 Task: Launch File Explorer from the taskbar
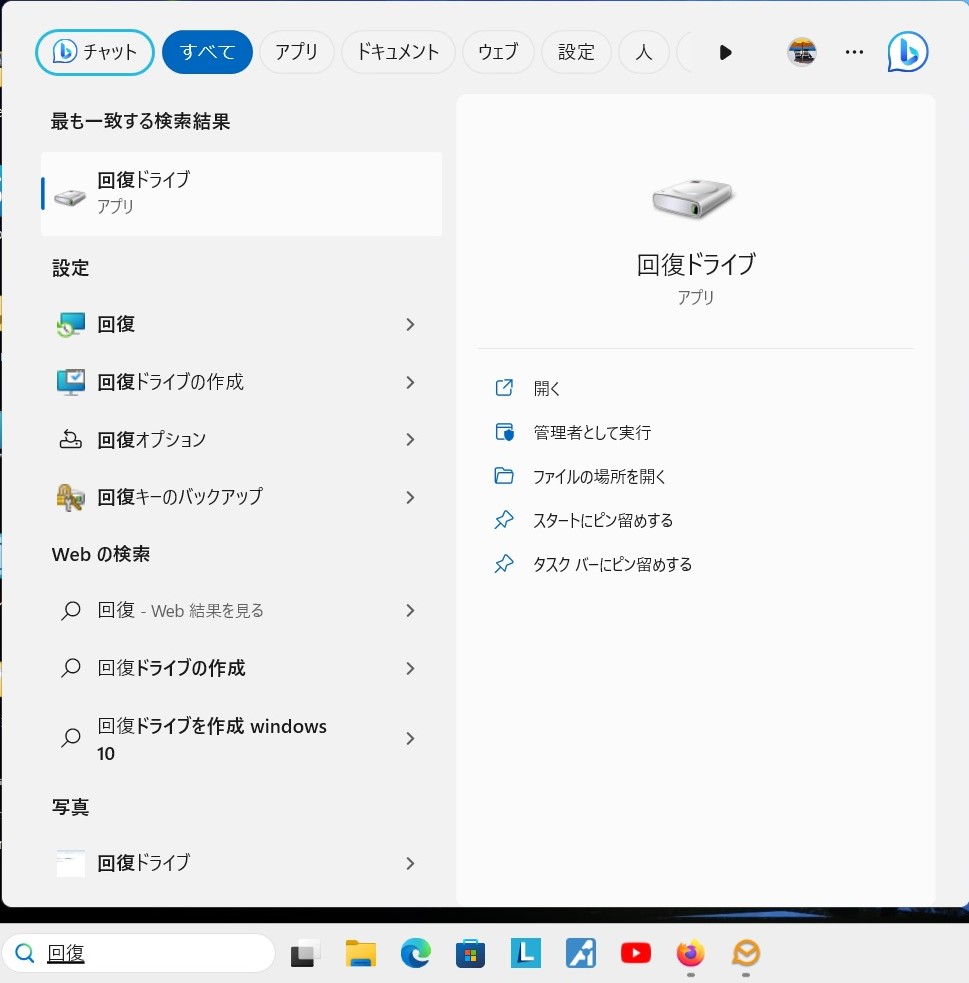361,954
